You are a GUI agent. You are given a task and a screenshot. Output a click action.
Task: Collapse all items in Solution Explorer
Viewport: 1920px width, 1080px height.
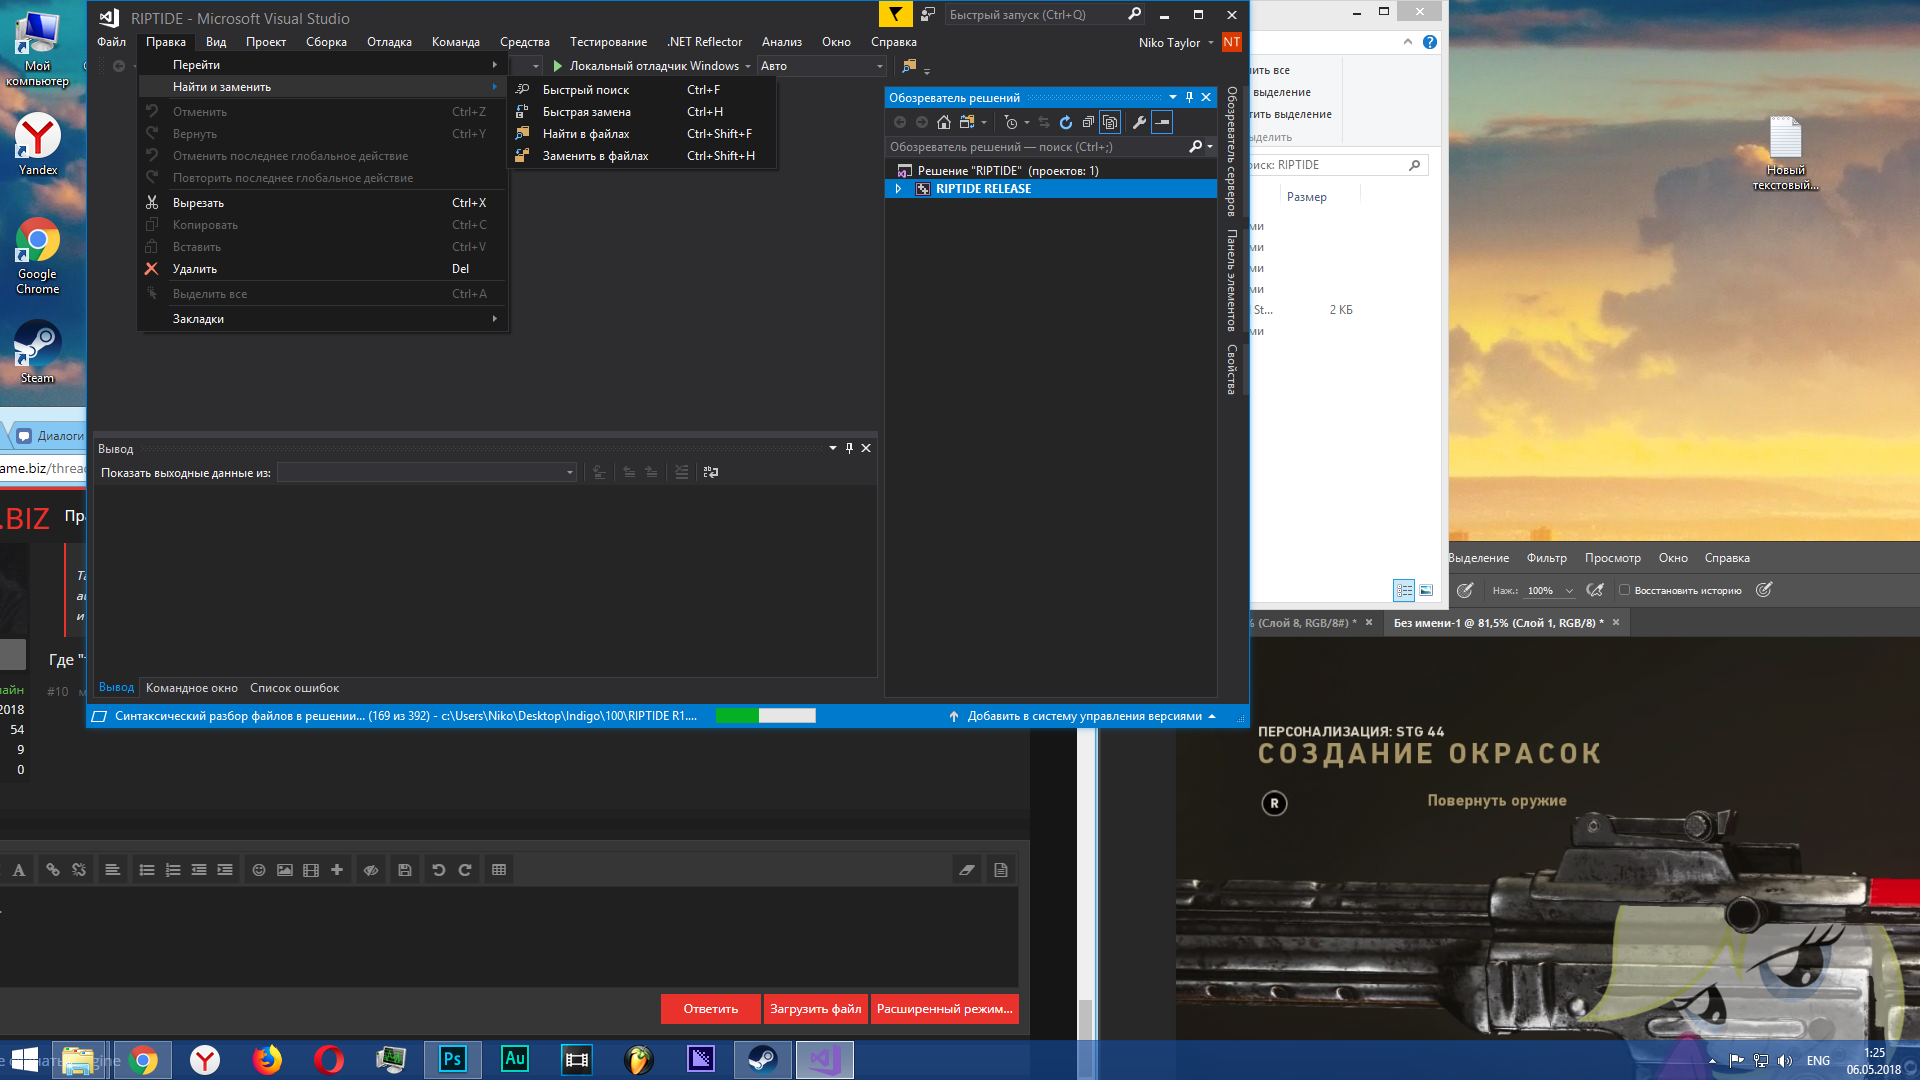coord(1088,122)
